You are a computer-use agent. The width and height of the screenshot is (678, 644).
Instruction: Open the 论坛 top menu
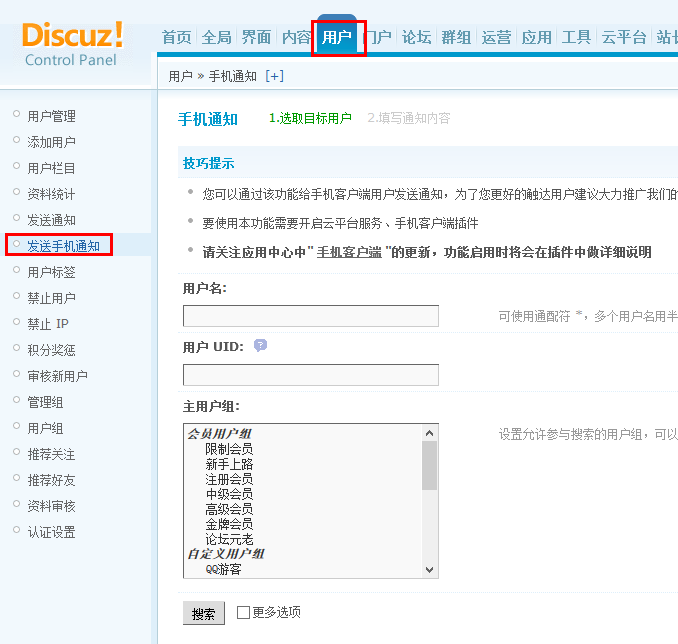(x=416, y=37)
